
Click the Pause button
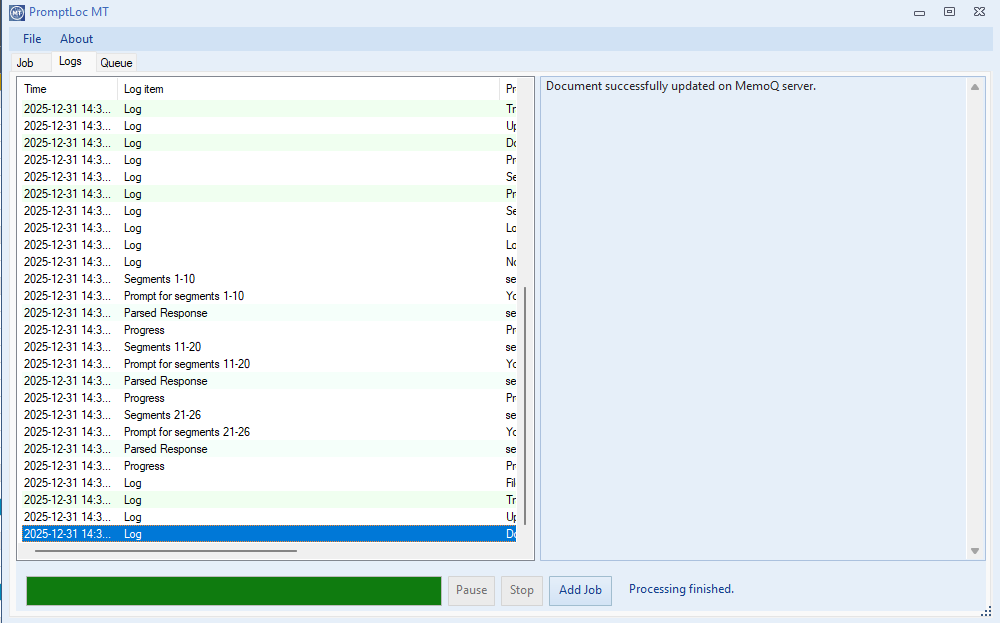click(471, 590)
